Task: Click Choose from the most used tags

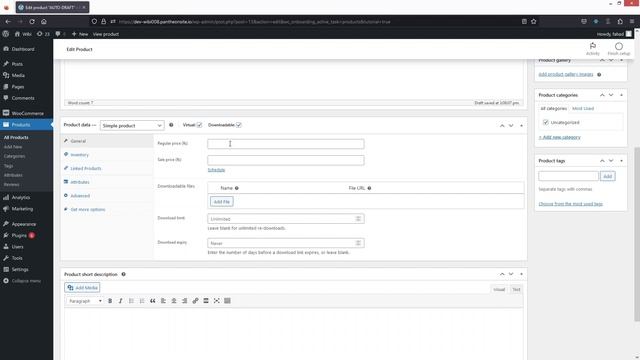Action: pyautogui.click(x=571, y=204)
